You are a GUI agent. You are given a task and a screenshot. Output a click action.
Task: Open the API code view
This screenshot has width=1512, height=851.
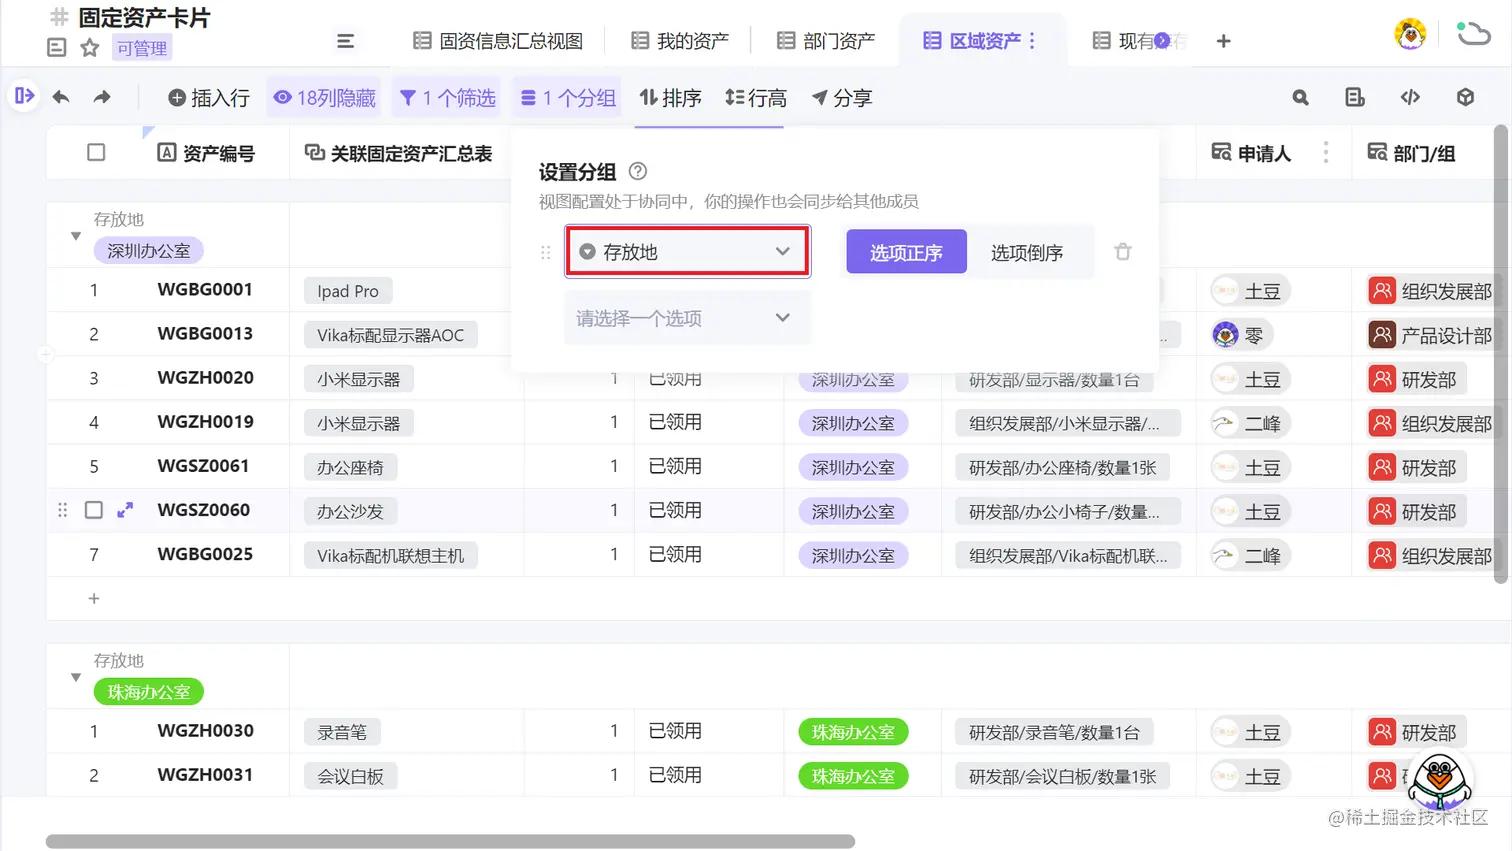coord(1410,97)
